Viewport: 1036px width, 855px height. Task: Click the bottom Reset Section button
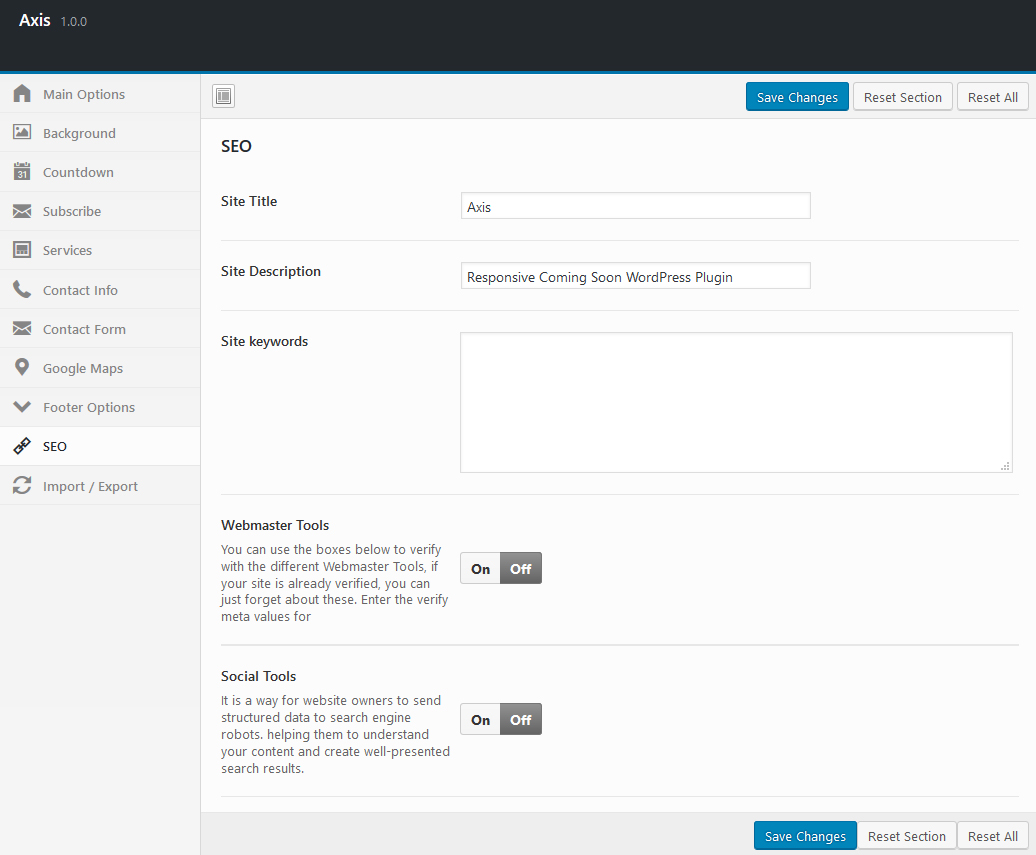[x=906, y=836]
